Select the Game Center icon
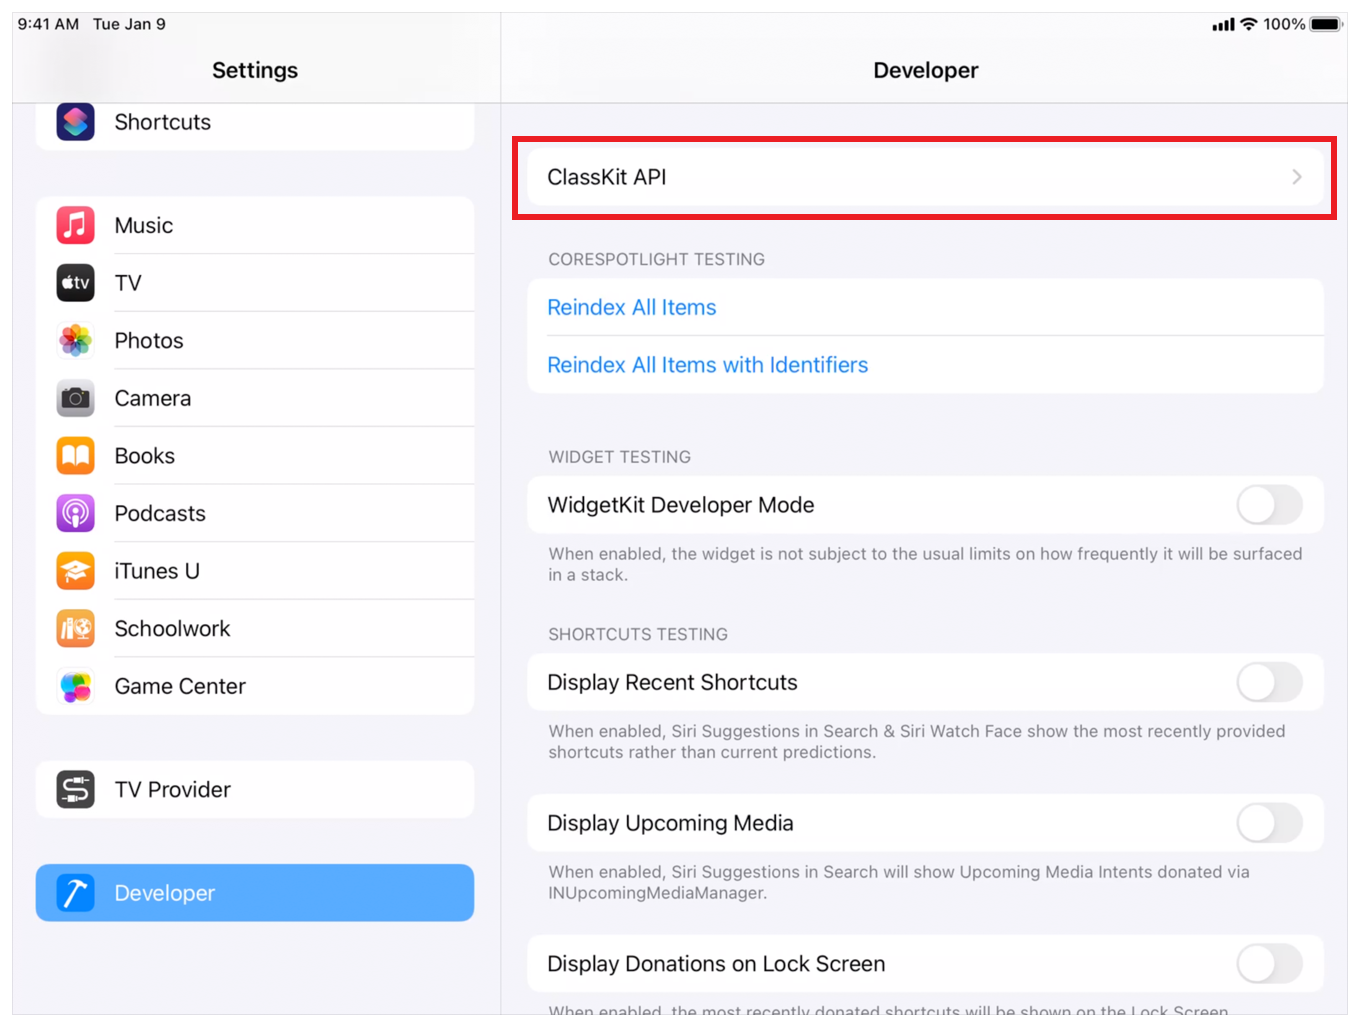The height and width of the screenshot is (1027, 1360). tap(76, 687)
